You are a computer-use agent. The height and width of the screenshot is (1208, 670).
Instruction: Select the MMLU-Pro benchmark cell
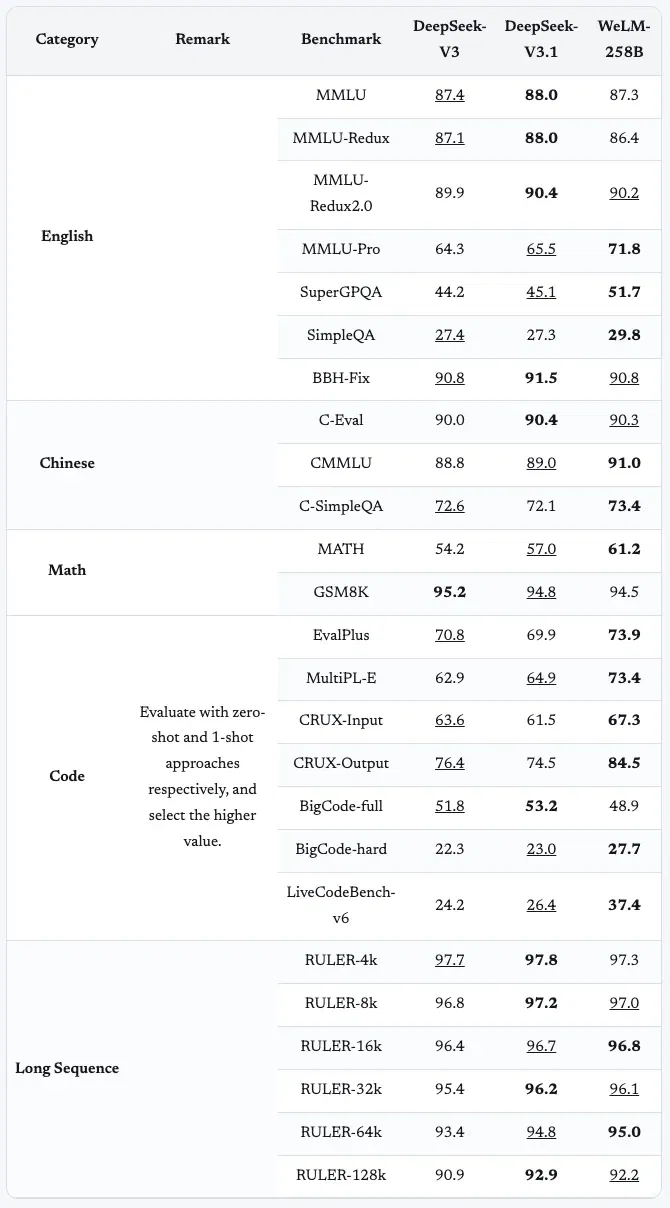(341, 249)
